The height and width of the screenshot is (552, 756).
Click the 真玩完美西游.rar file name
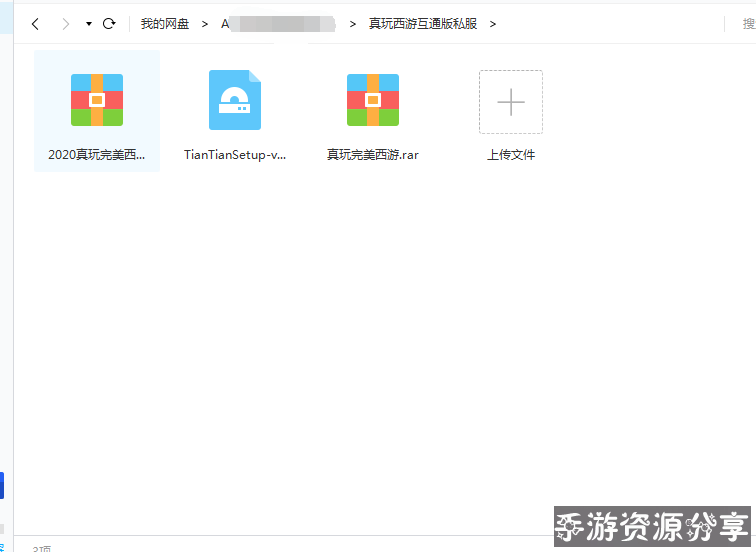pos(373,155)
